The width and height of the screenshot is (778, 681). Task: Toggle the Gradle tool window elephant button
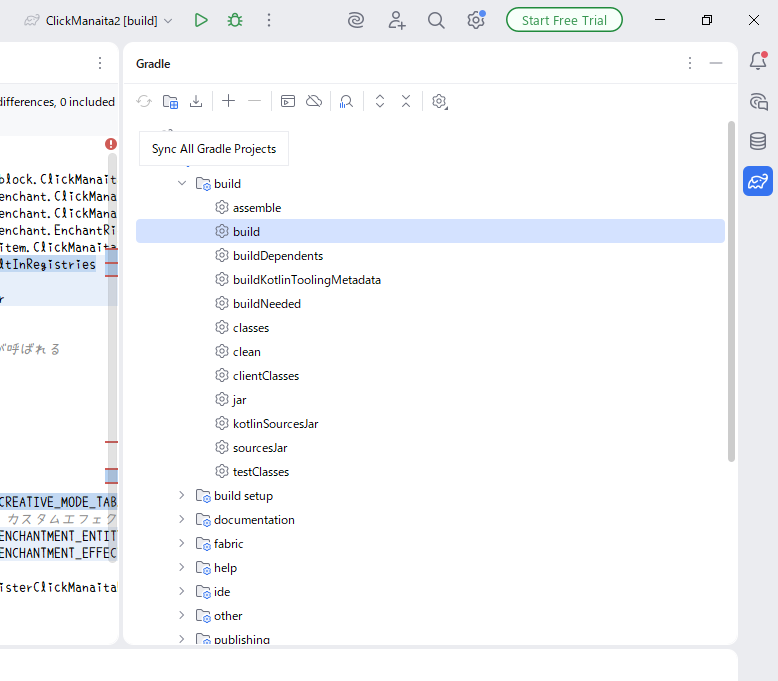(758, 181)
